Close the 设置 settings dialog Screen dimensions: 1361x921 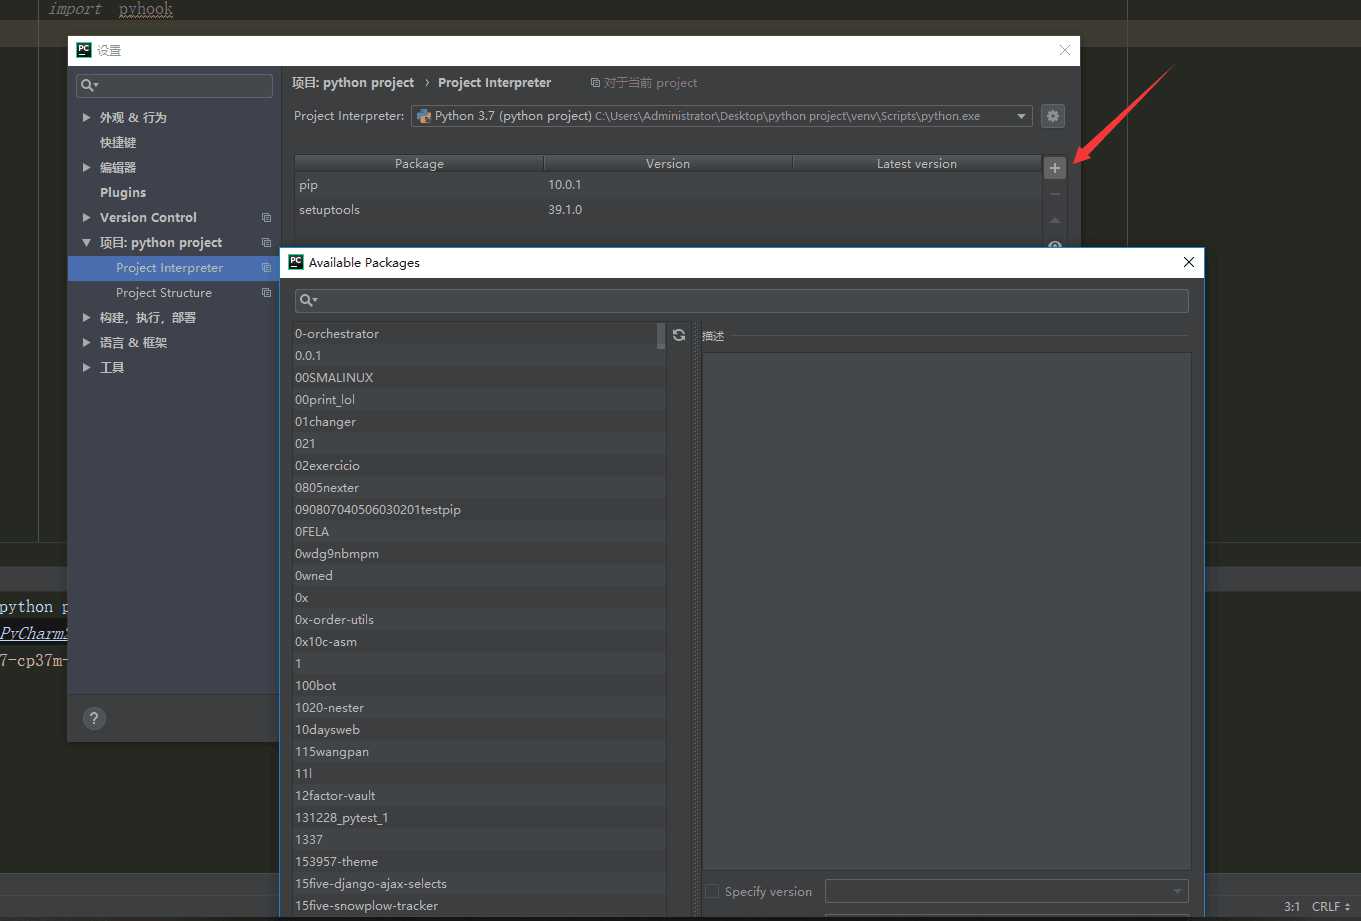coord(1065,50)
